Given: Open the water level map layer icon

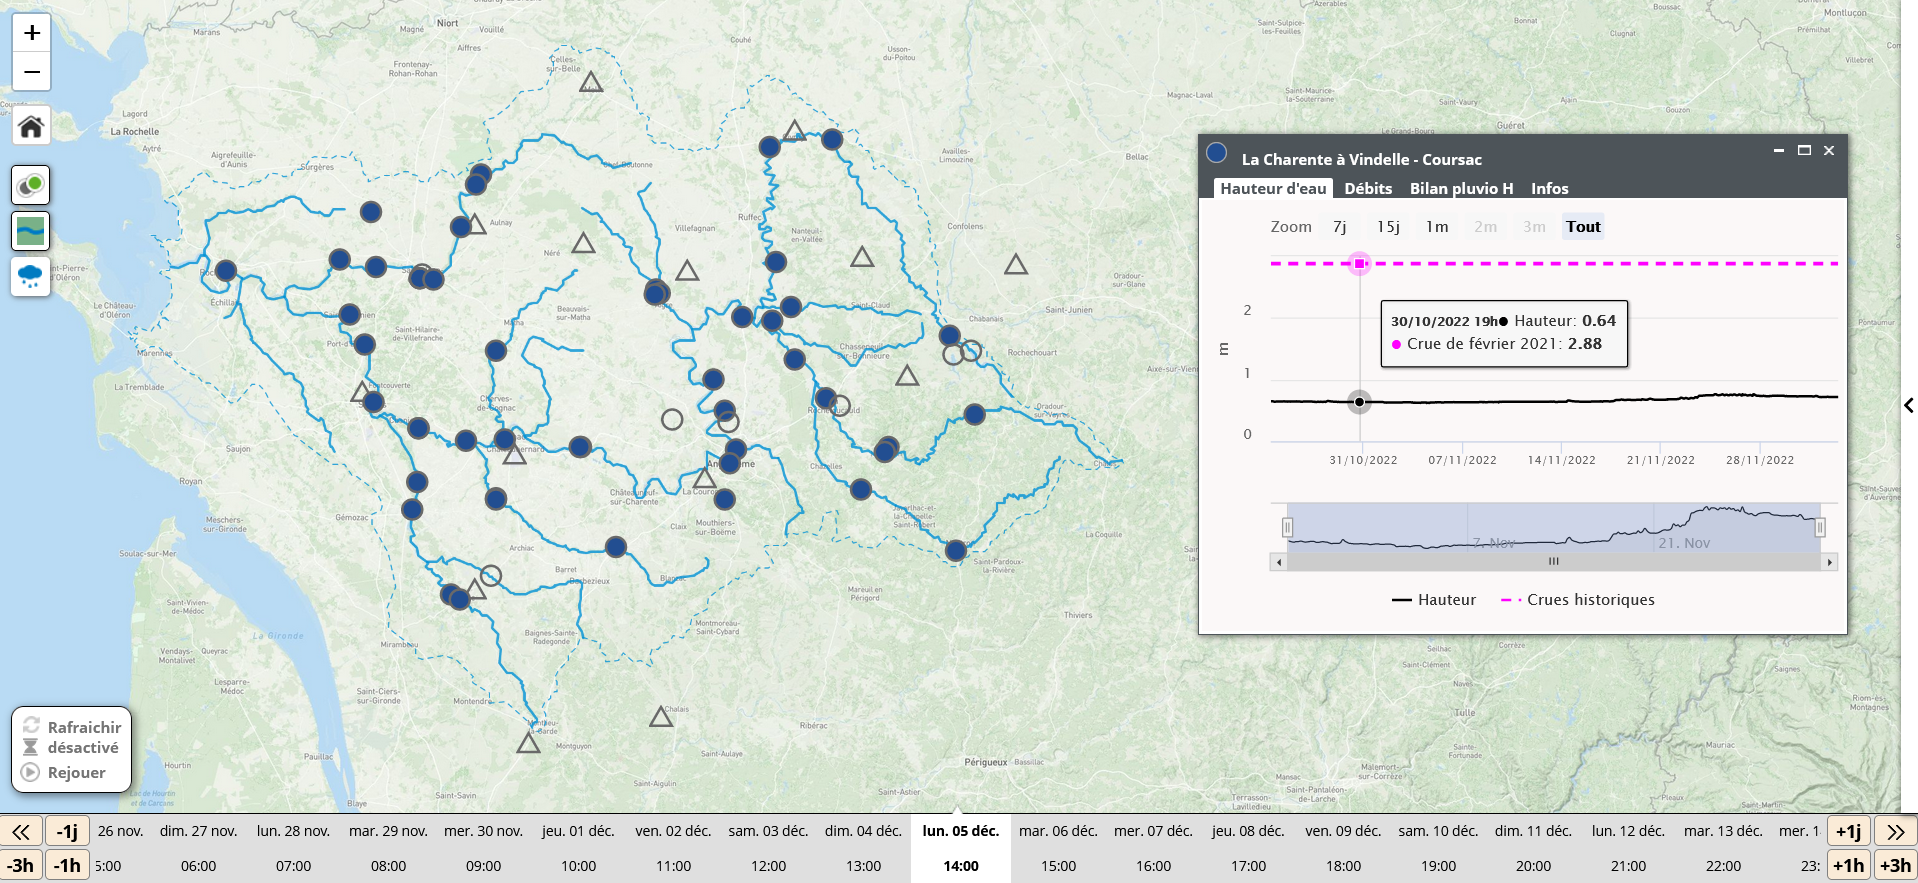Looking at the screenshot, I should pos(31,231).
